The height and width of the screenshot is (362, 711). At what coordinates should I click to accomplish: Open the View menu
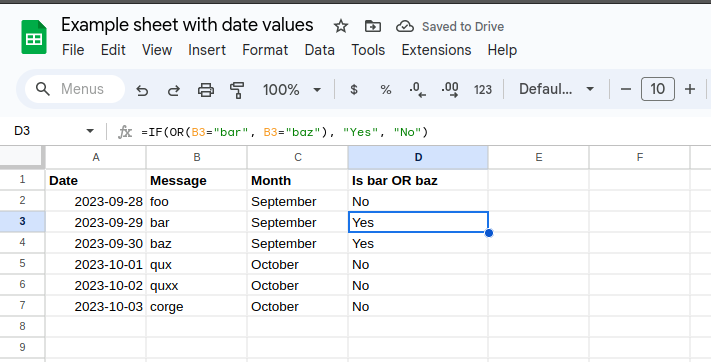click(x=157, y=50)
